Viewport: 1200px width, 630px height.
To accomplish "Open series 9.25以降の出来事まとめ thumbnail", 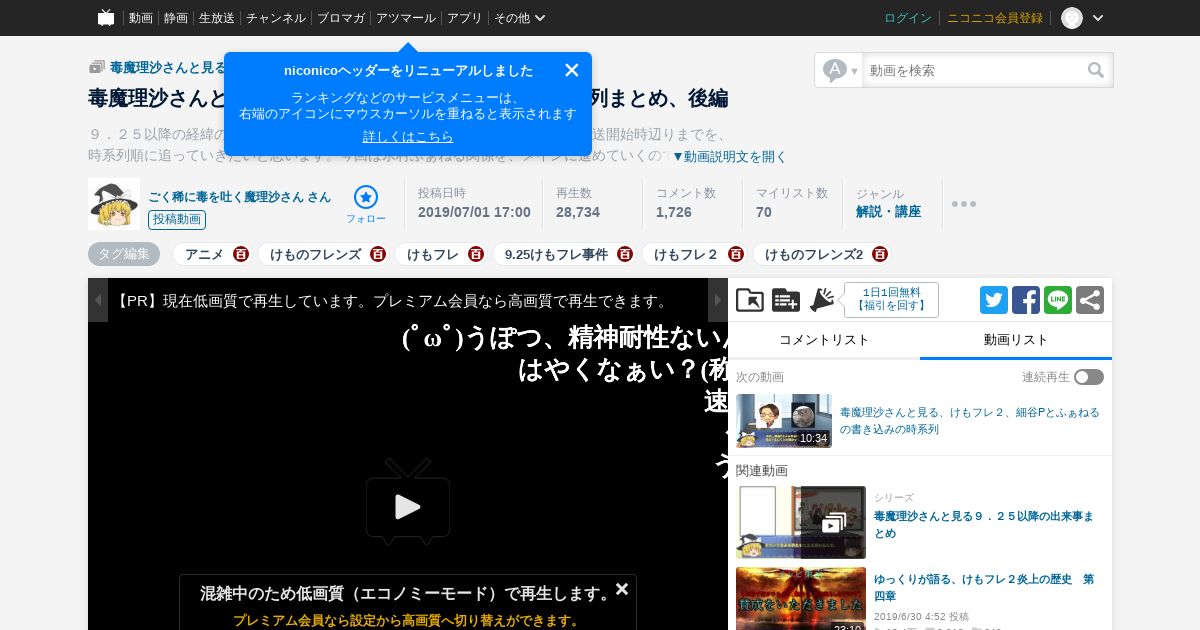I will [801, 522].
